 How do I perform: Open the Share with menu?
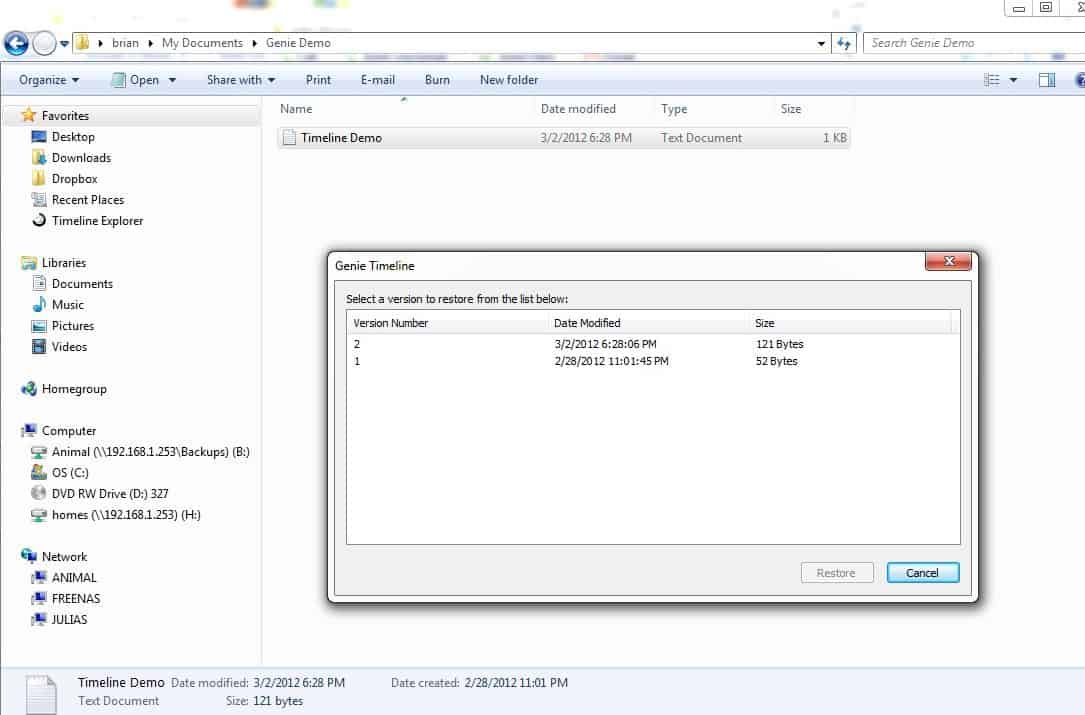point(241,80)
